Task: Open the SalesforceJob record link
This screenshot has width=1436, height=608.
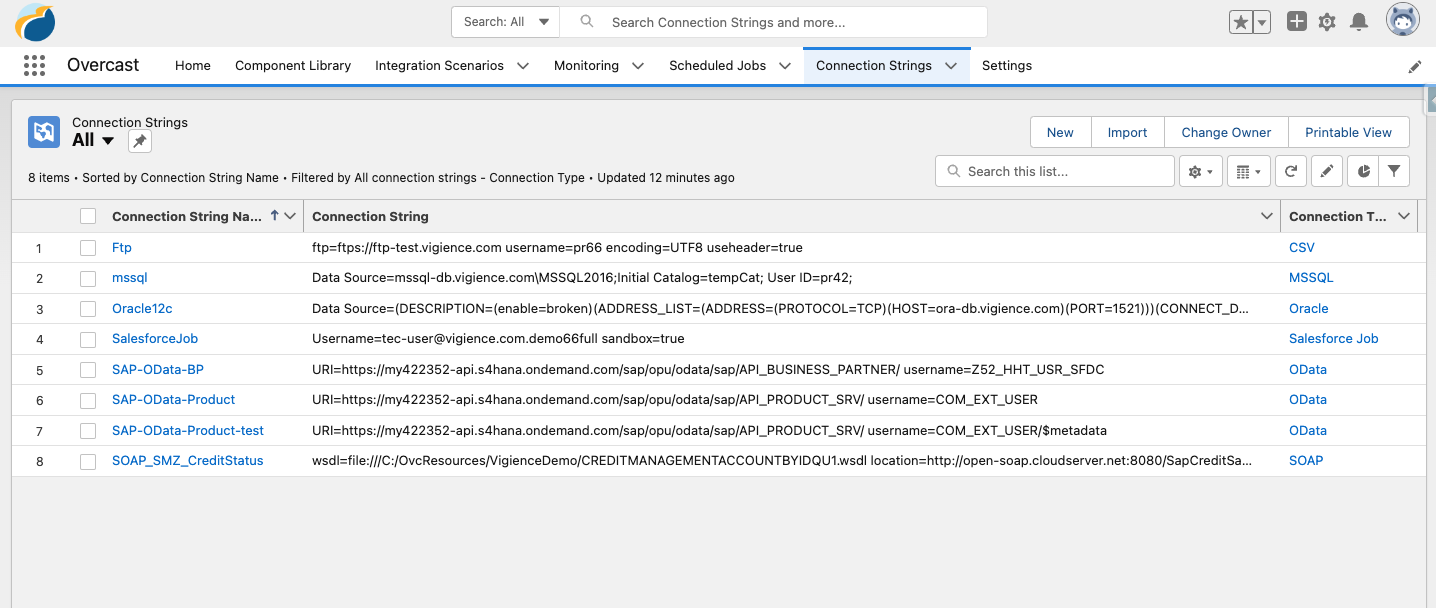Action: (x=155, y=339)
